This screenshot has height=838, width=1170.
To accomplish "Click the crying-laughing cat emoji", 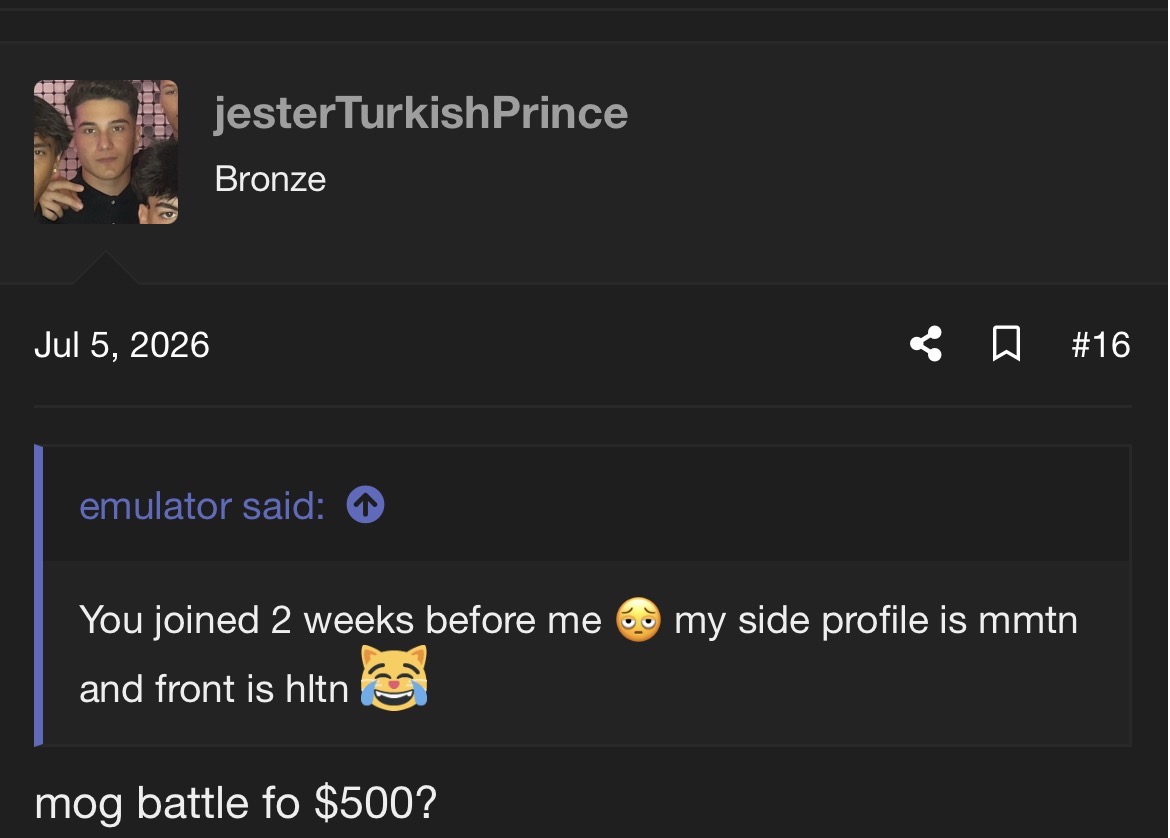I will pyautogui.click(x=394, y=678).
